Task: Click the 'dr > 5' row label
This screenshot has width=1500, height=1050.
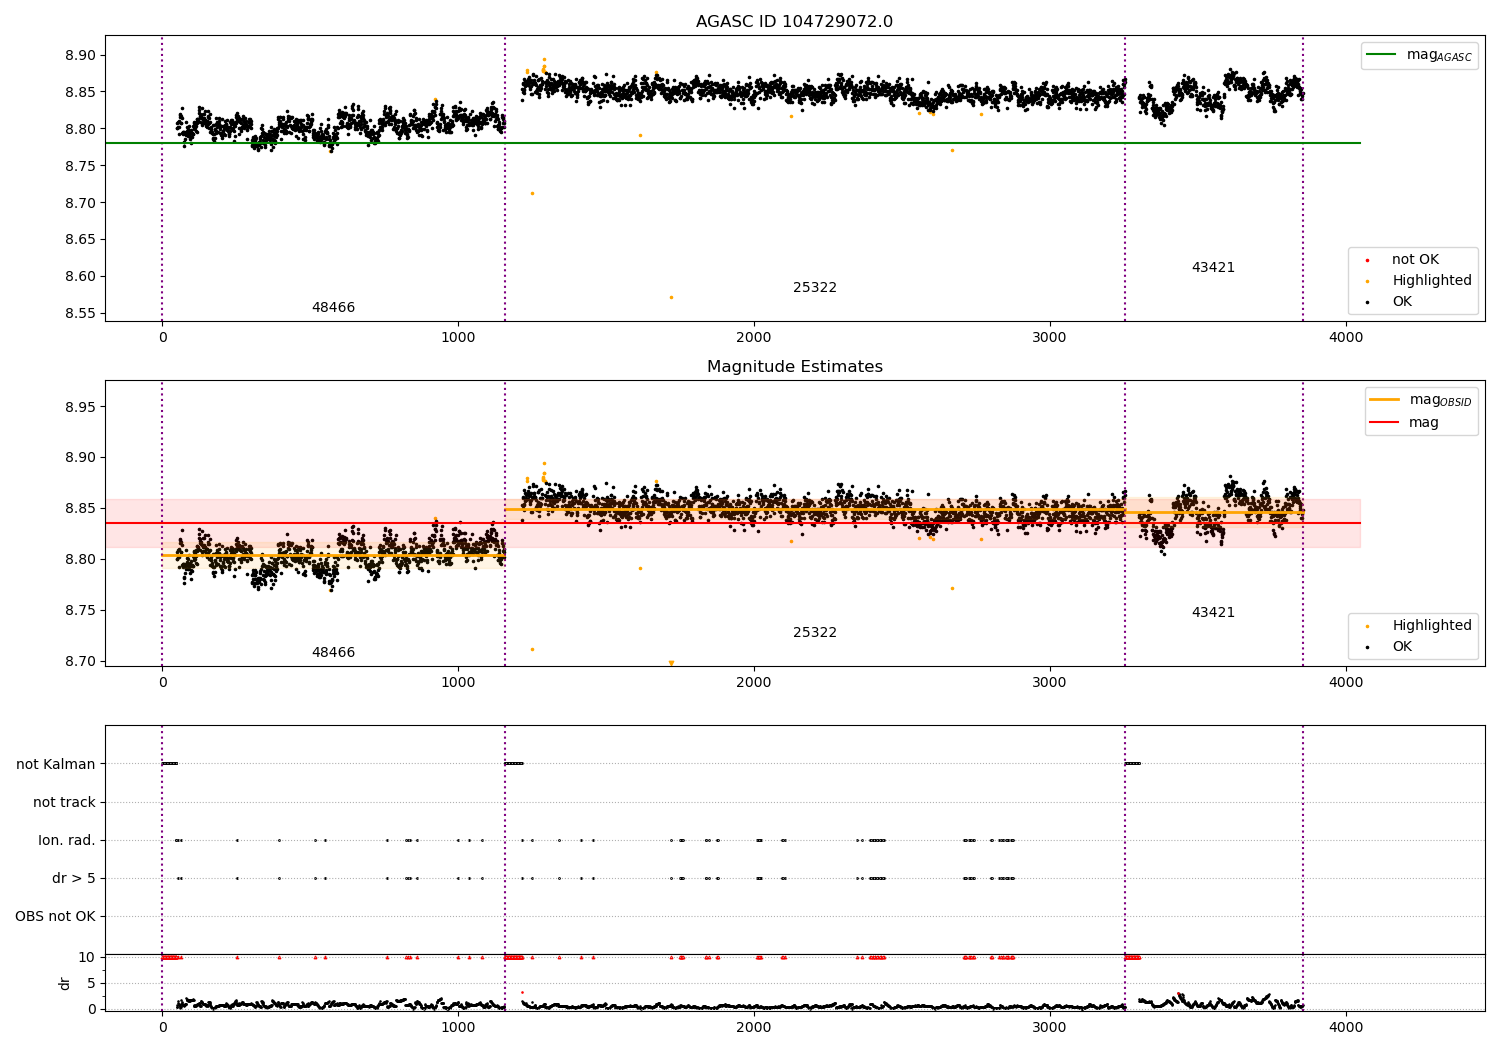Action: click(x=74, y=879)
